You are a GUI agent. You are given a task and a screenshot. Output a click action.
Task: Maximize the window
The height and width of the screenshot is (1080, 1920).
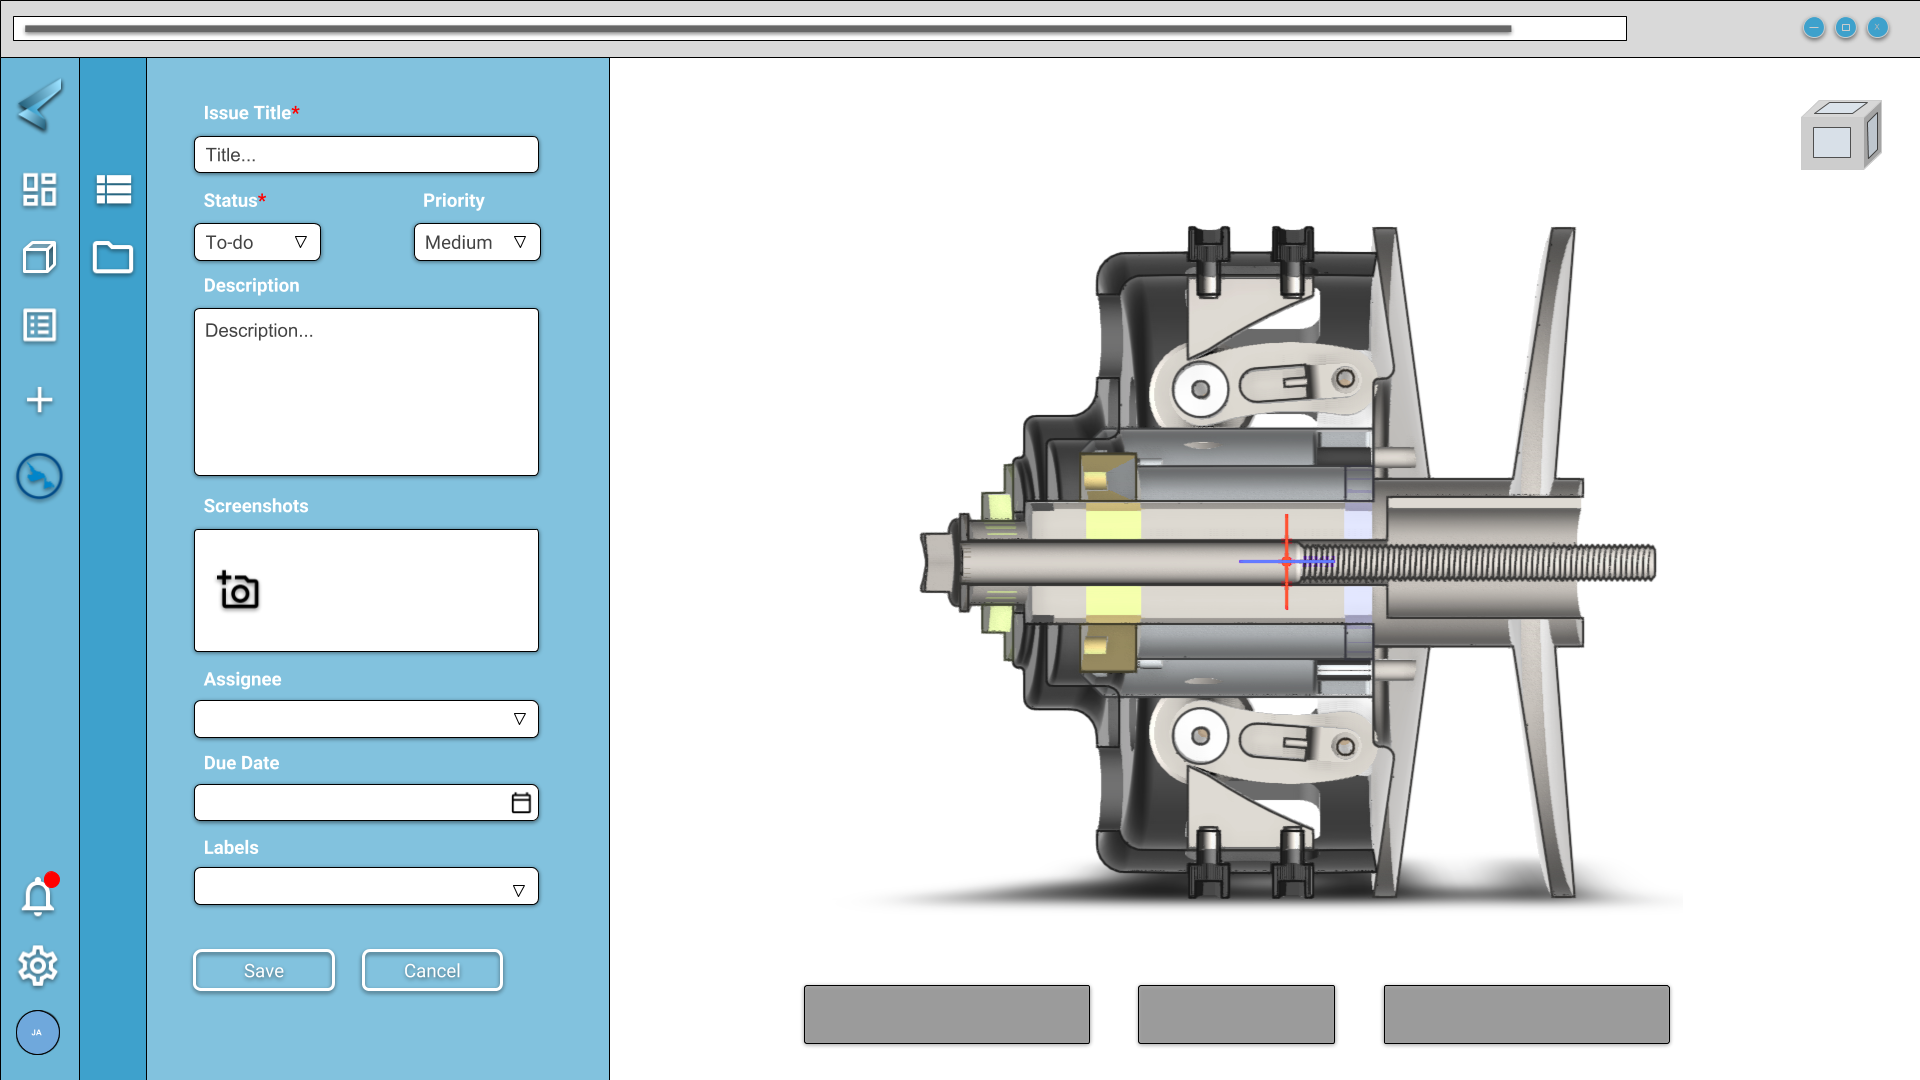click(x=1846, y=28)
